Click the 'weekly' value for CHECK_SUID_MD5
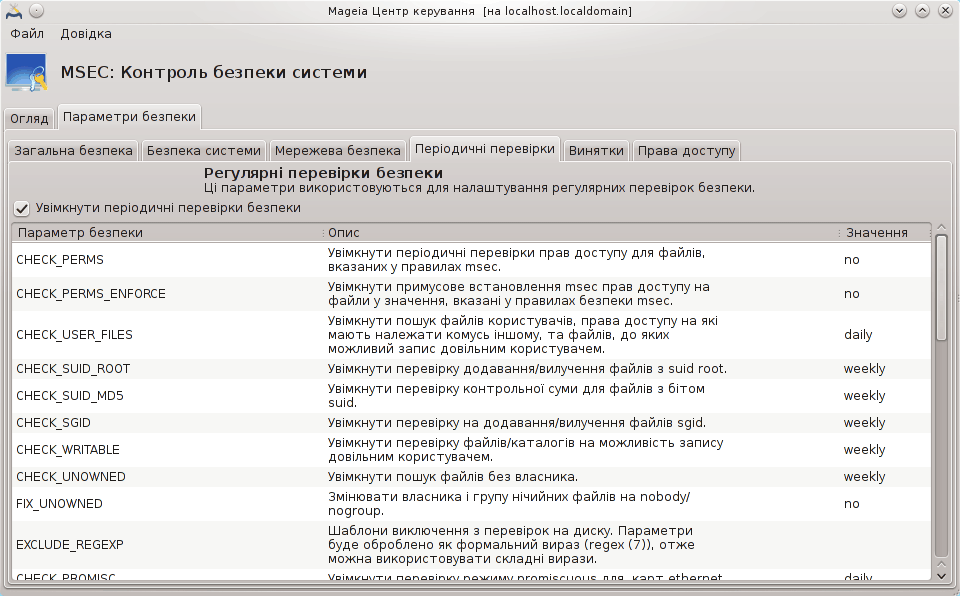This screenshot has height=596, width=960. [864, 396]
